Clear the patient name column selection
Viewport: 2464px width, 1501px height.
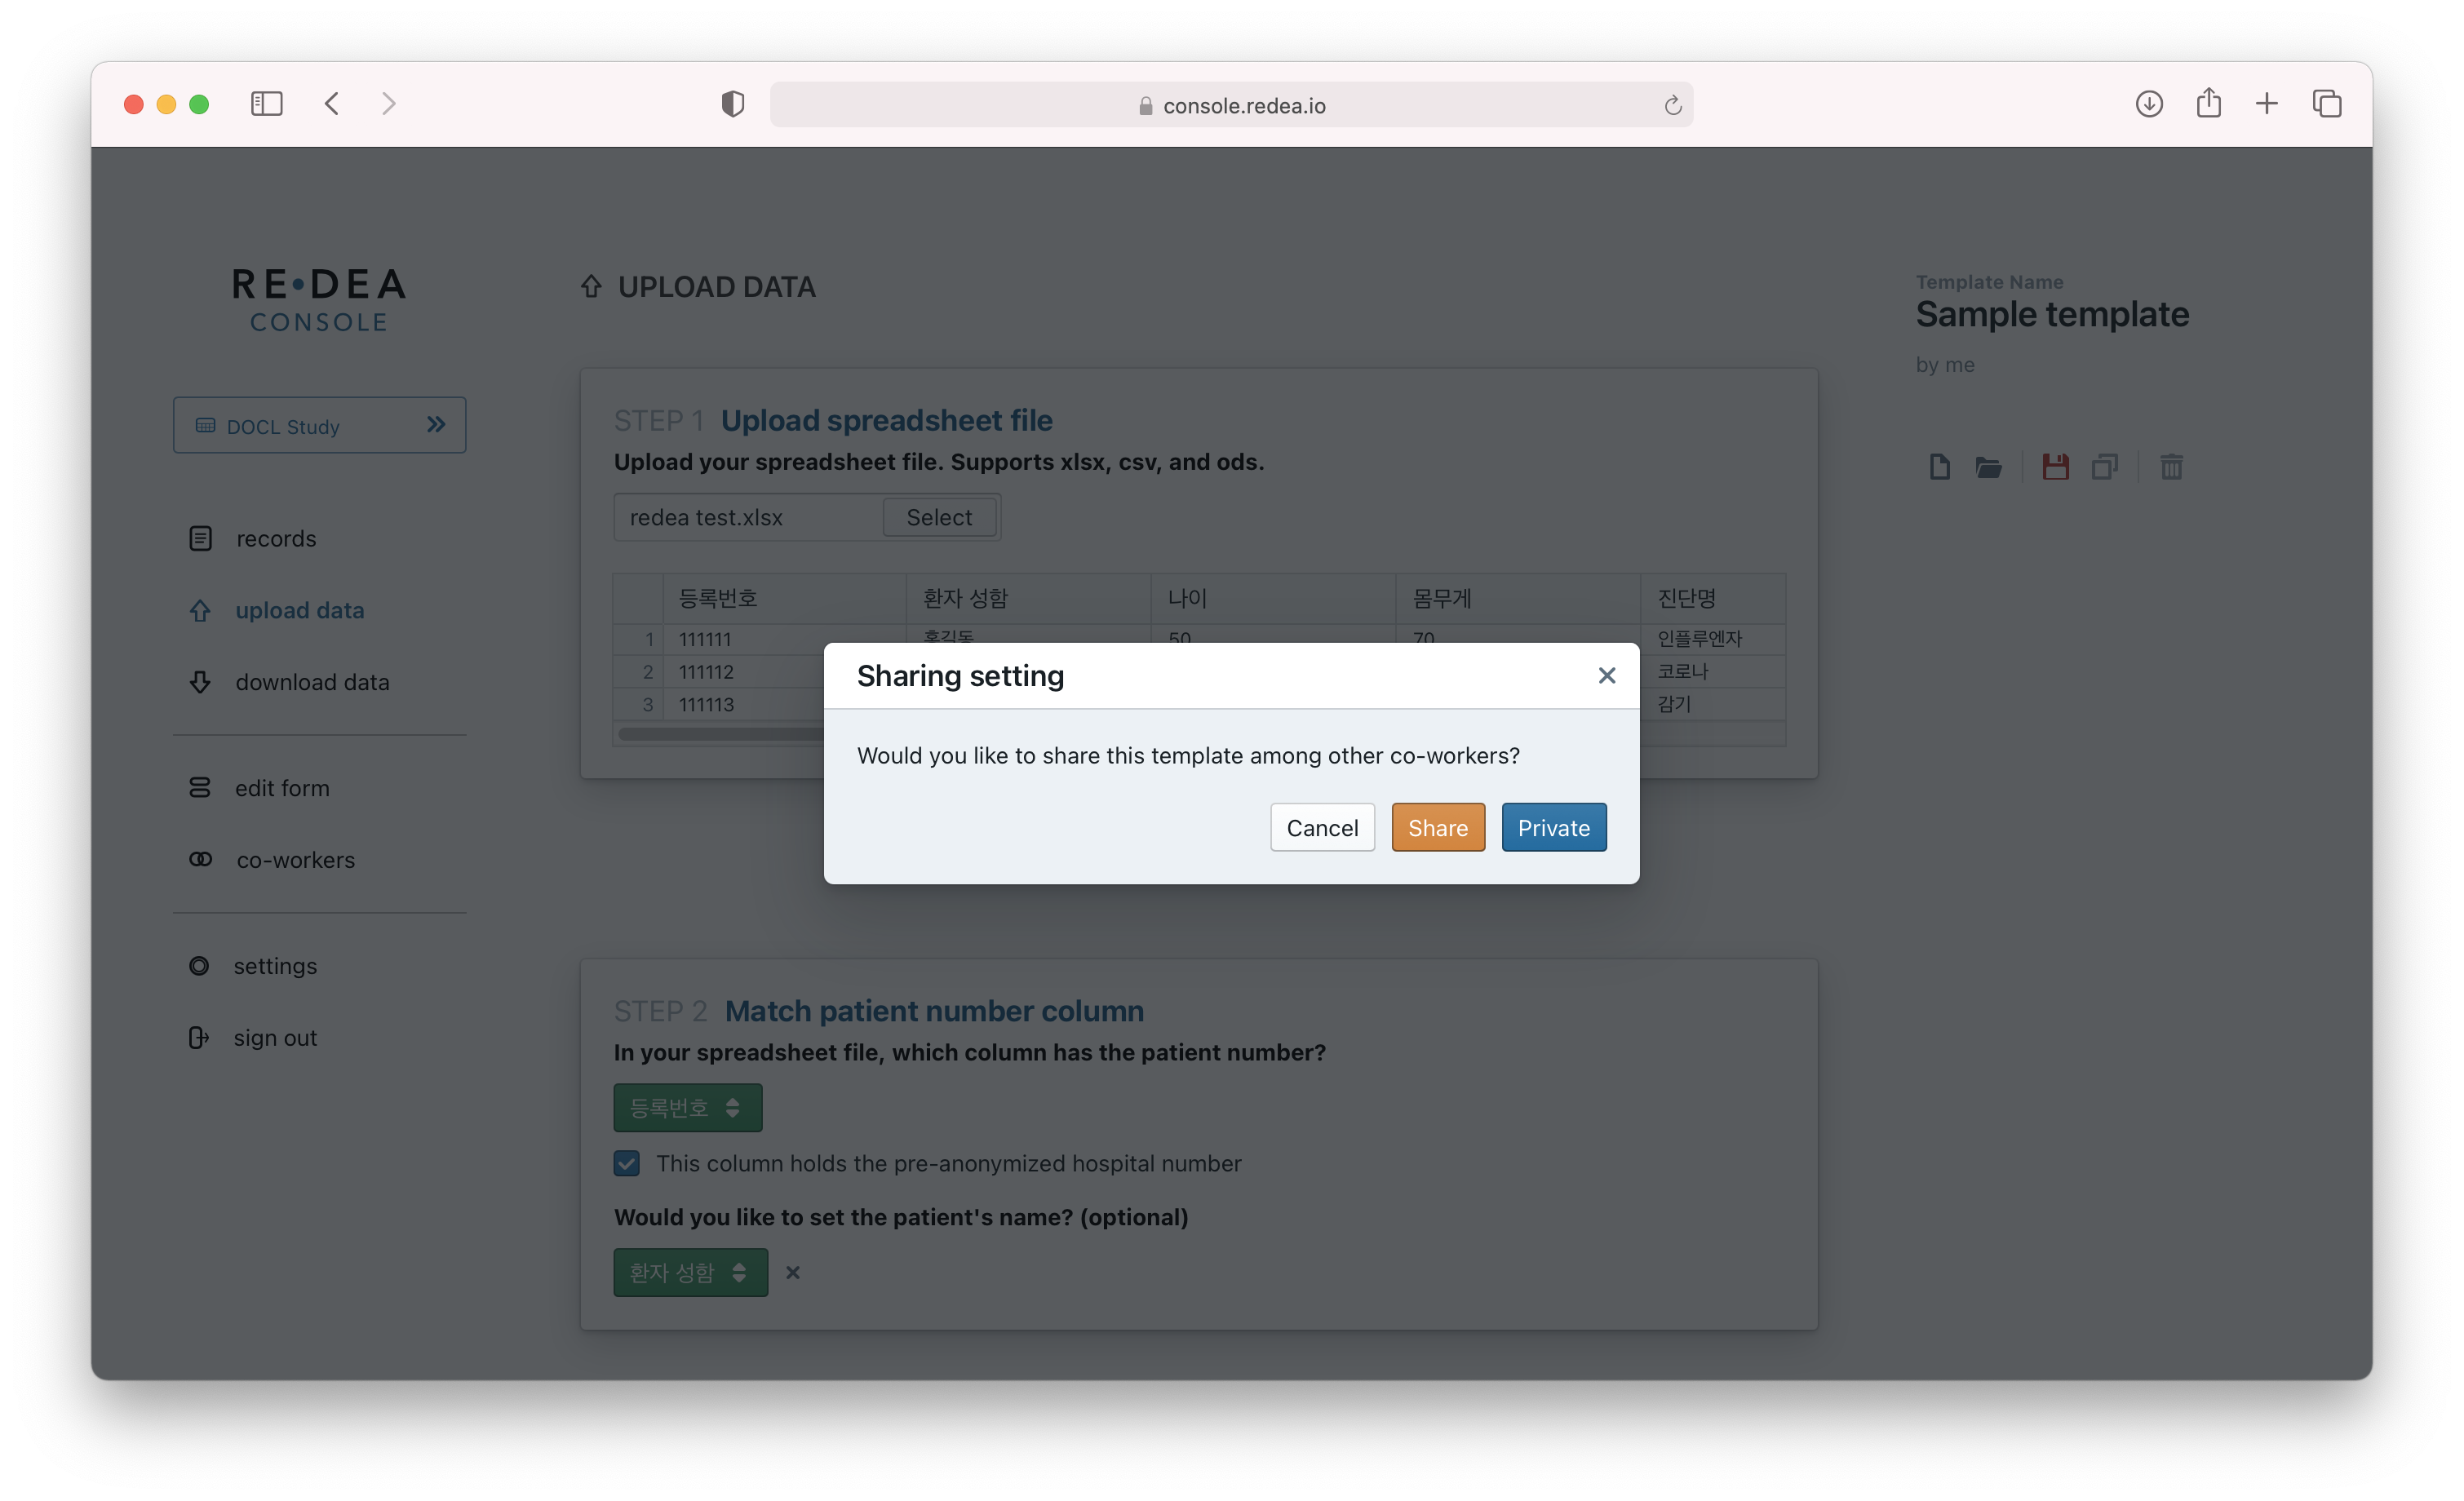click(793, 1272)
